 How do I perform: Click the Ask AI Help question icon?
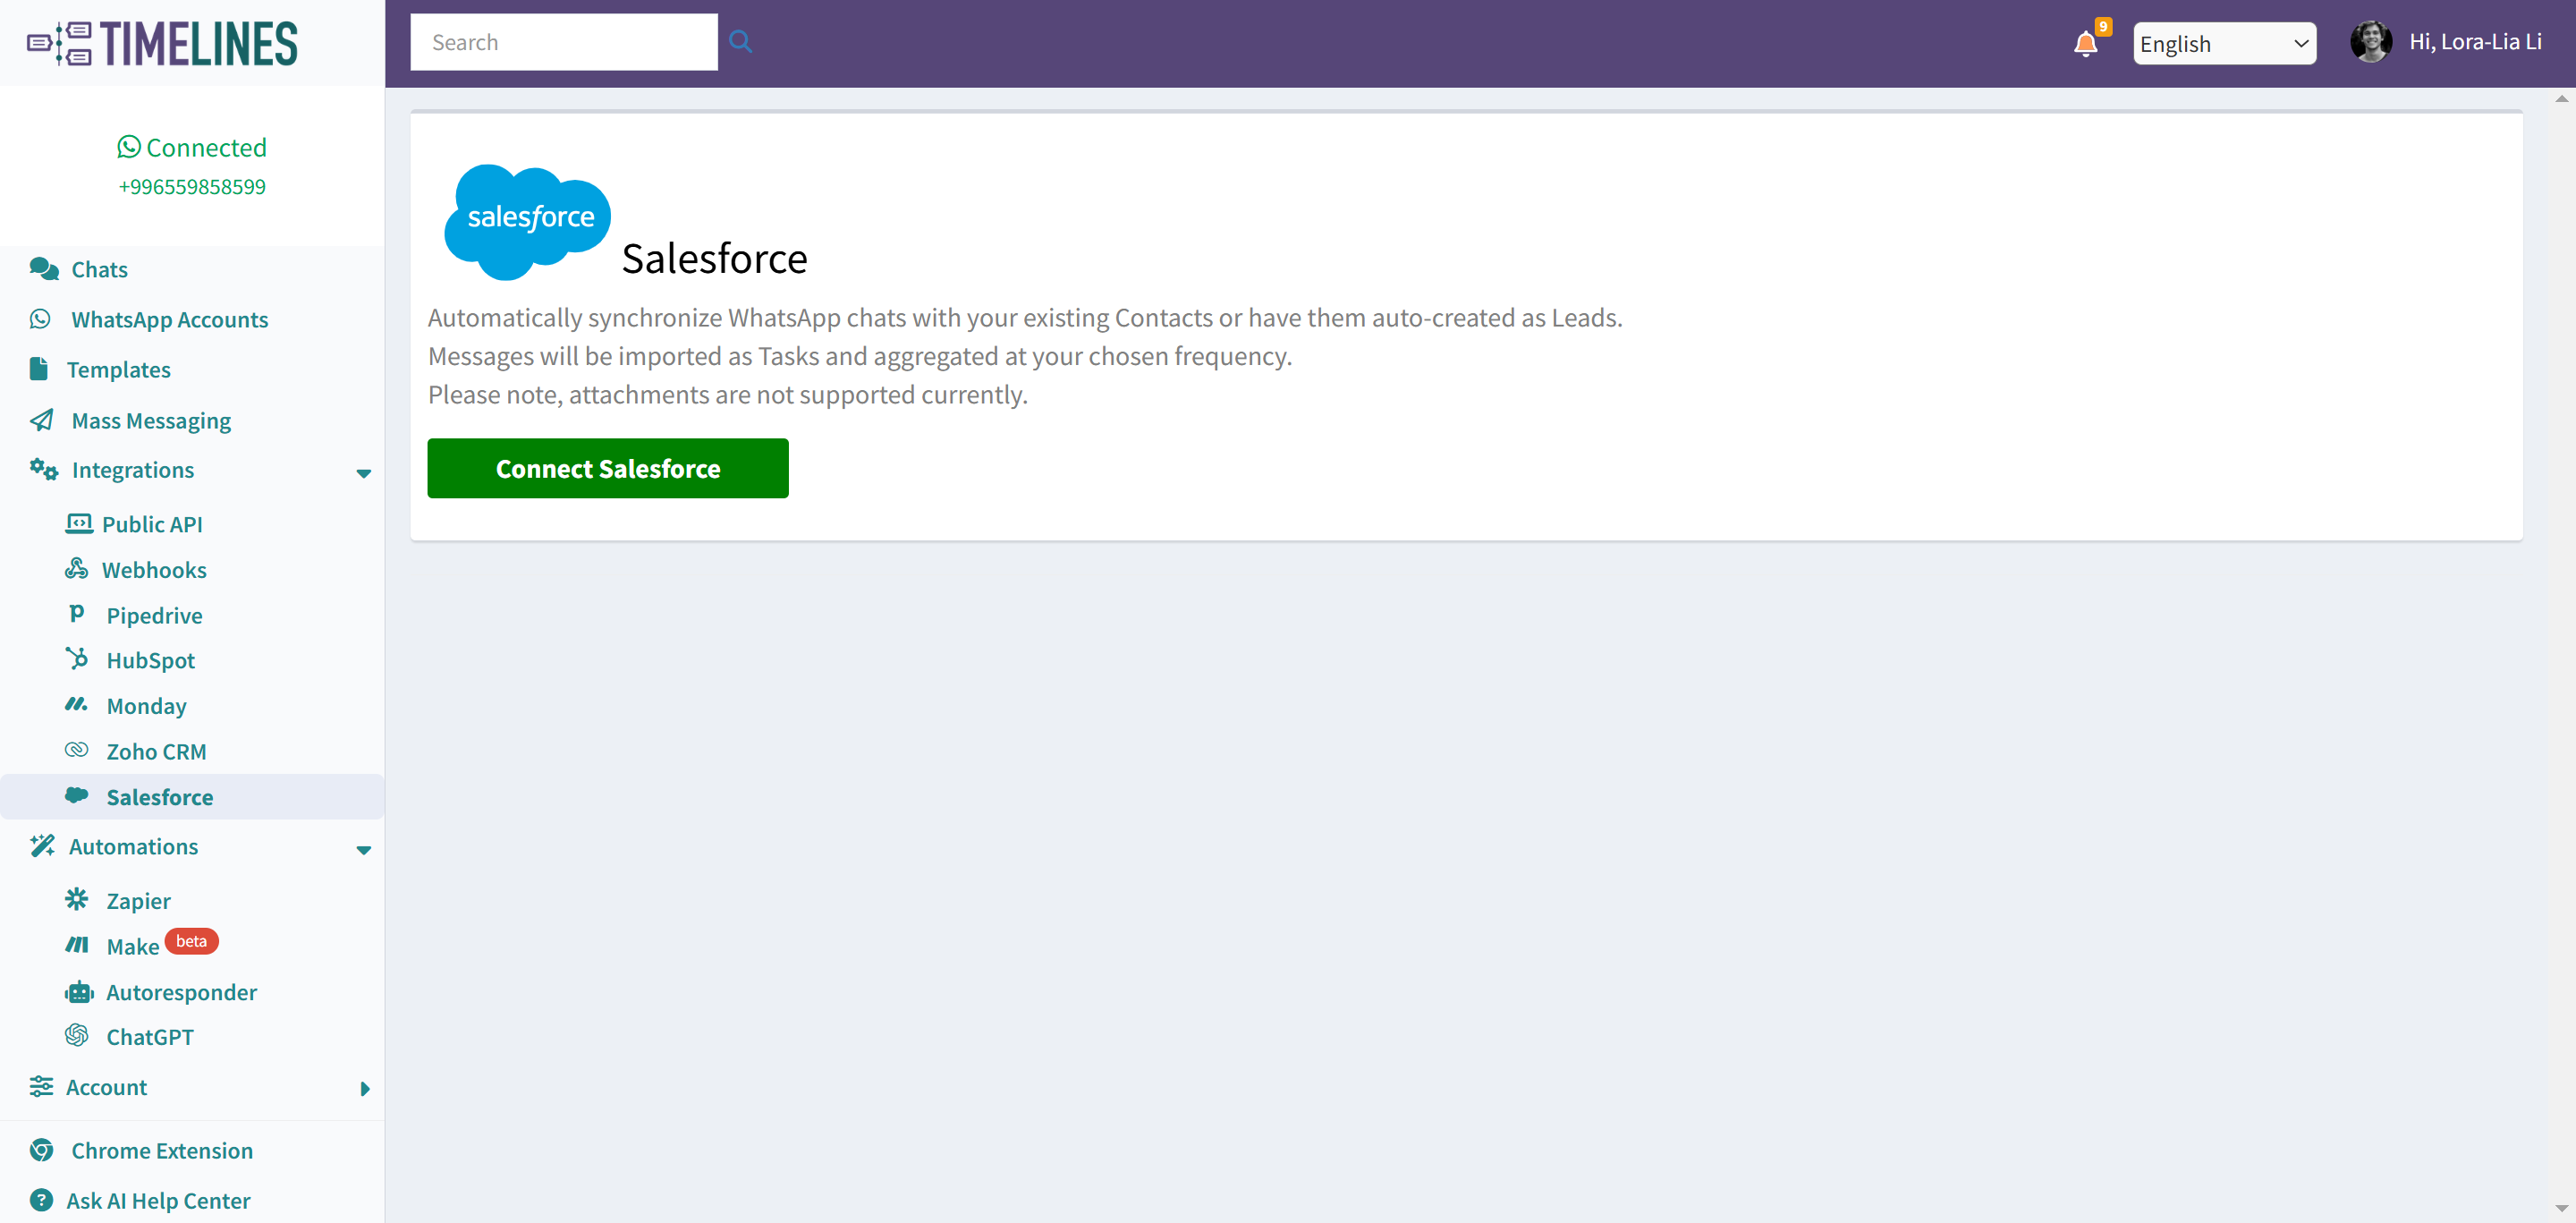41,1200
